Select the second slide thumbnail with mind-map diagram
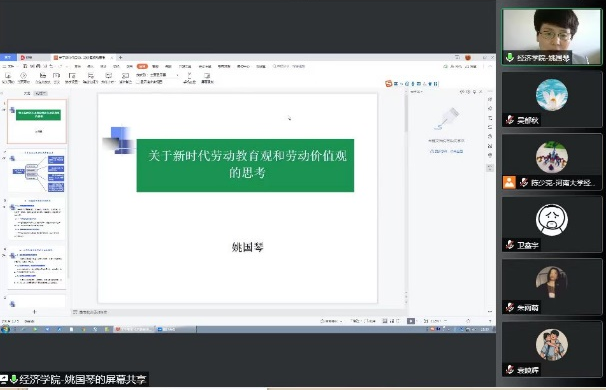 (x=37, y=171)
